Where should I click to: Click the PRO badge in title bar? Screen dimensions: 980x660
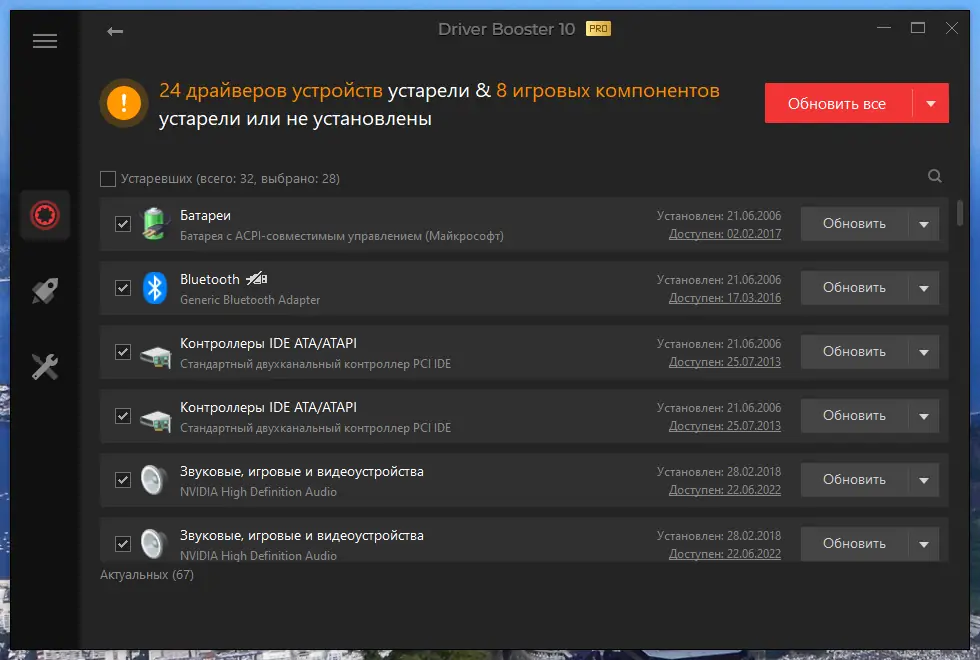point(598,29)
